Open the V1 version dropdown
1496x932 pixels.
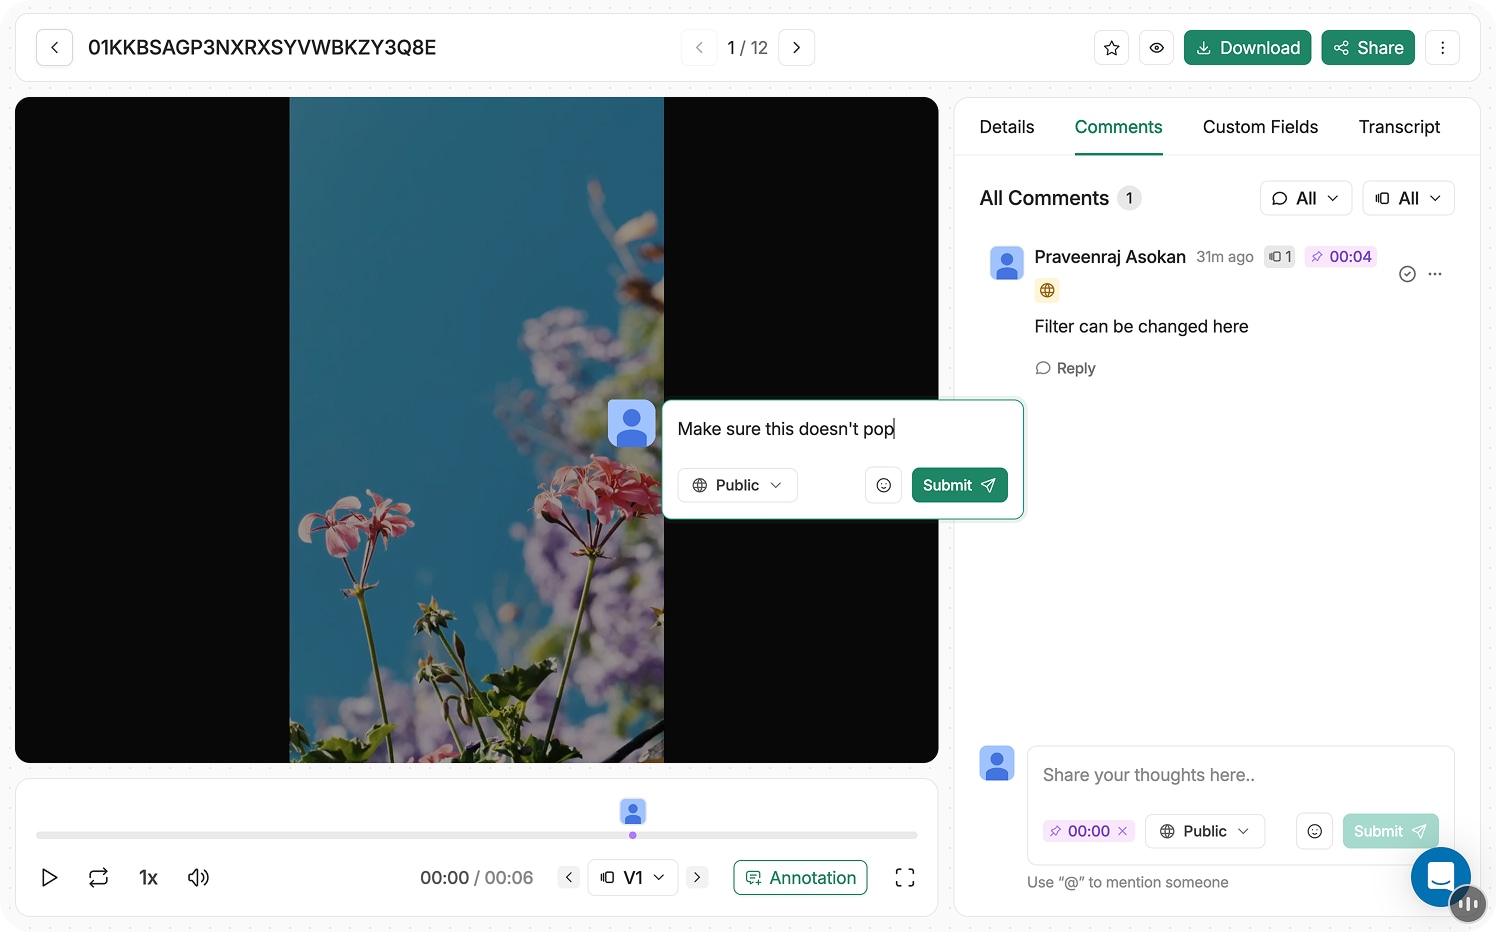coord(633,877)
